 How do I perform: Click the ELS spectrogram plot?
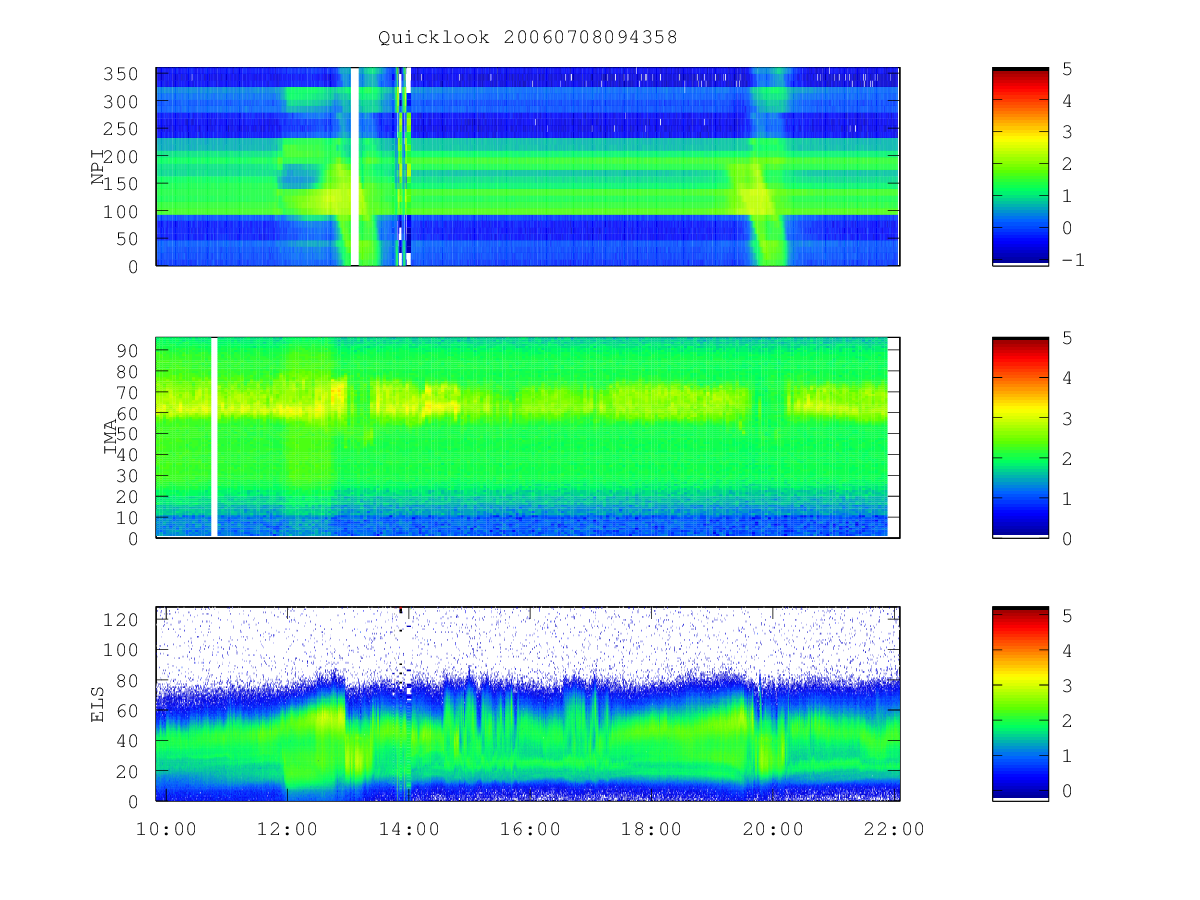pos(528,704)
